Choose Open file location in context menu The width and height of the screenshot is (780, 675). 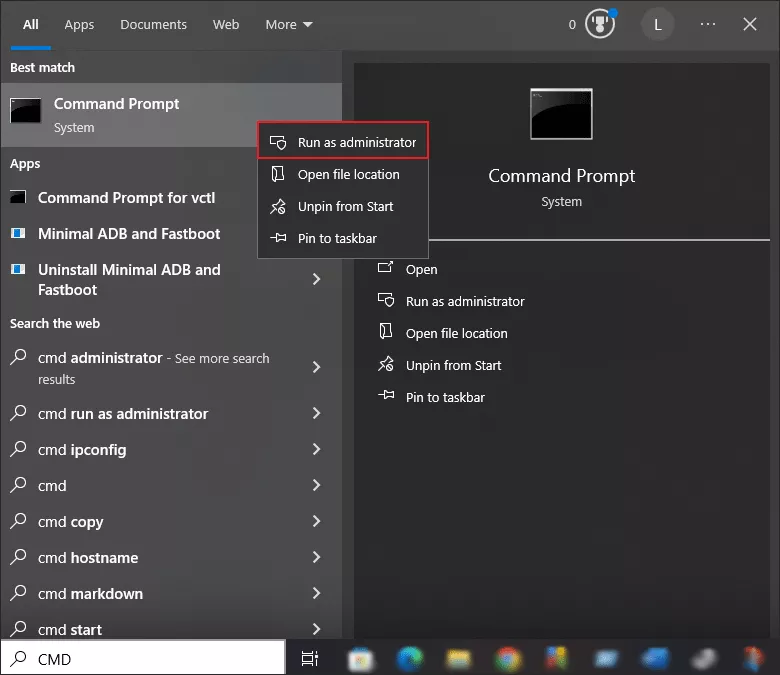point(343,175)
